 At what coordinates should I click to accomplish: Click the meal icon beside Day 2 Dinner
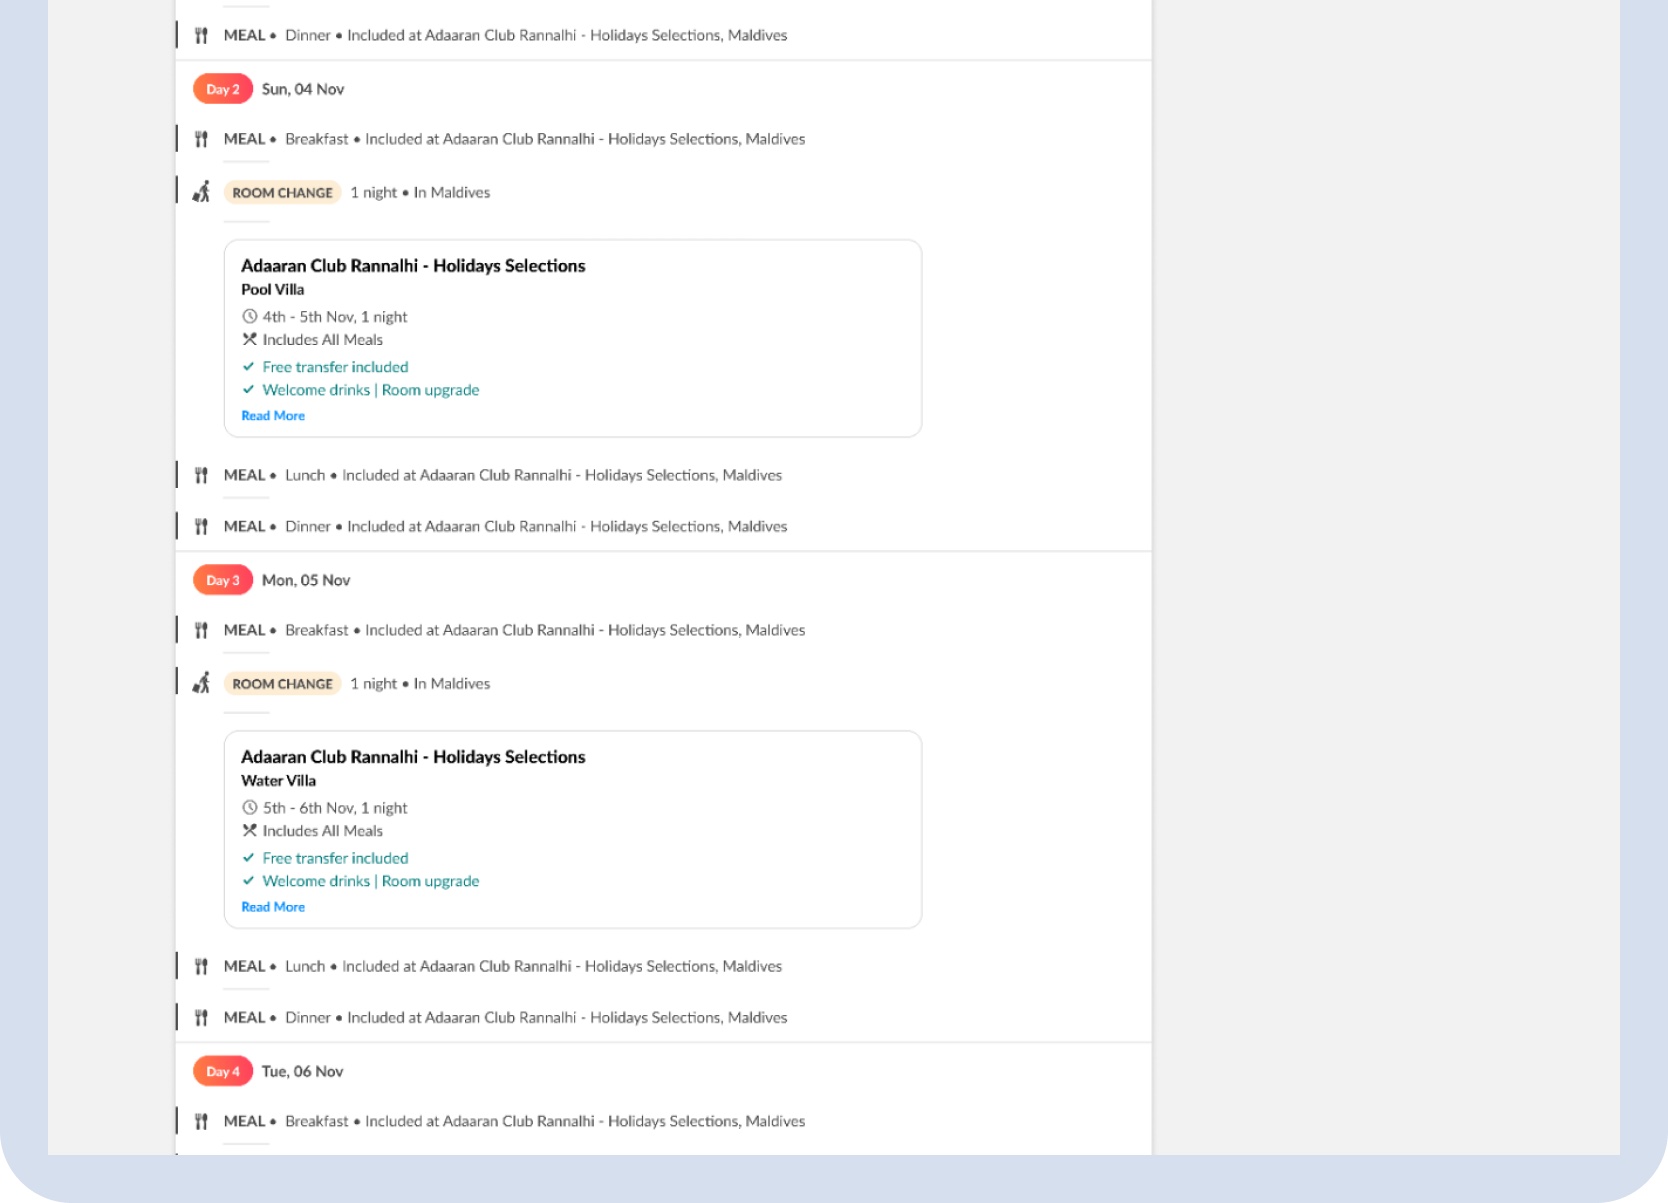pos(201,527)
